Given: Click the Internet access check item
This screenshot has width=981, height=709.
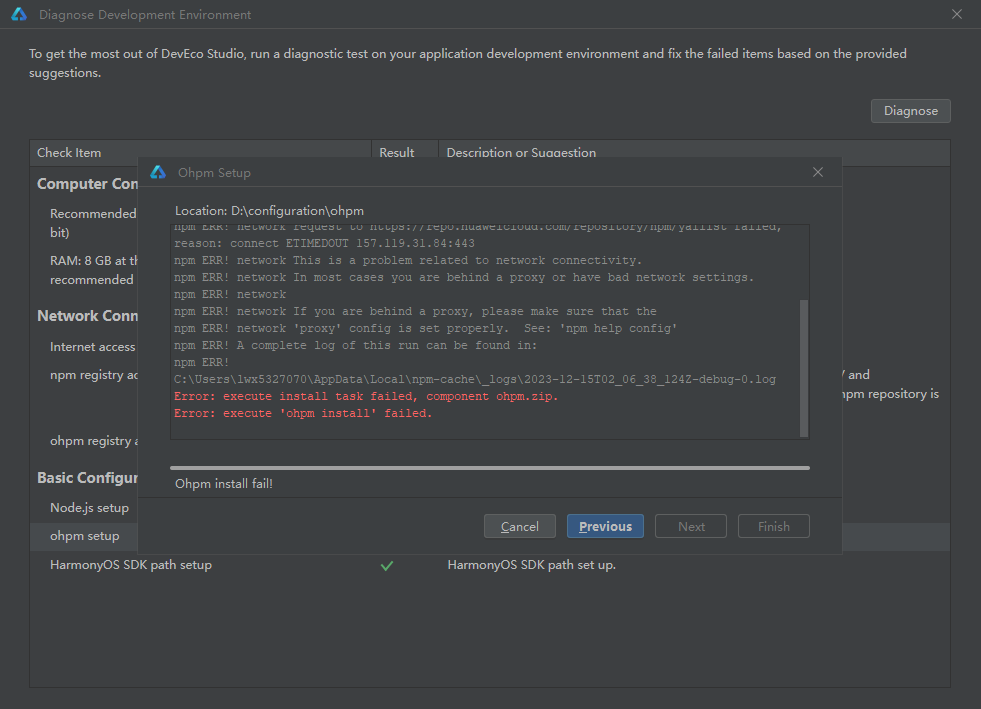Looking at the screenshot, I should click(93, 347).
